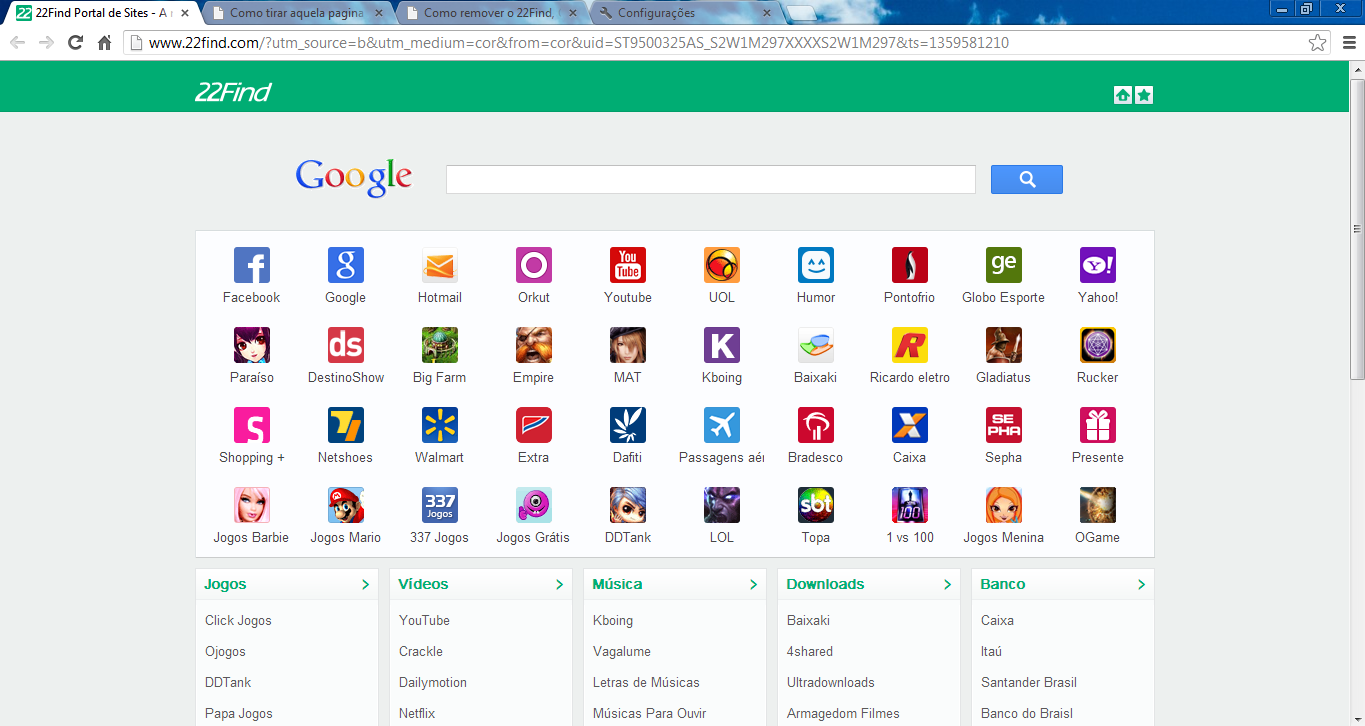
Task: Open the OGame shortcut icon
Action: [1098, 505]
